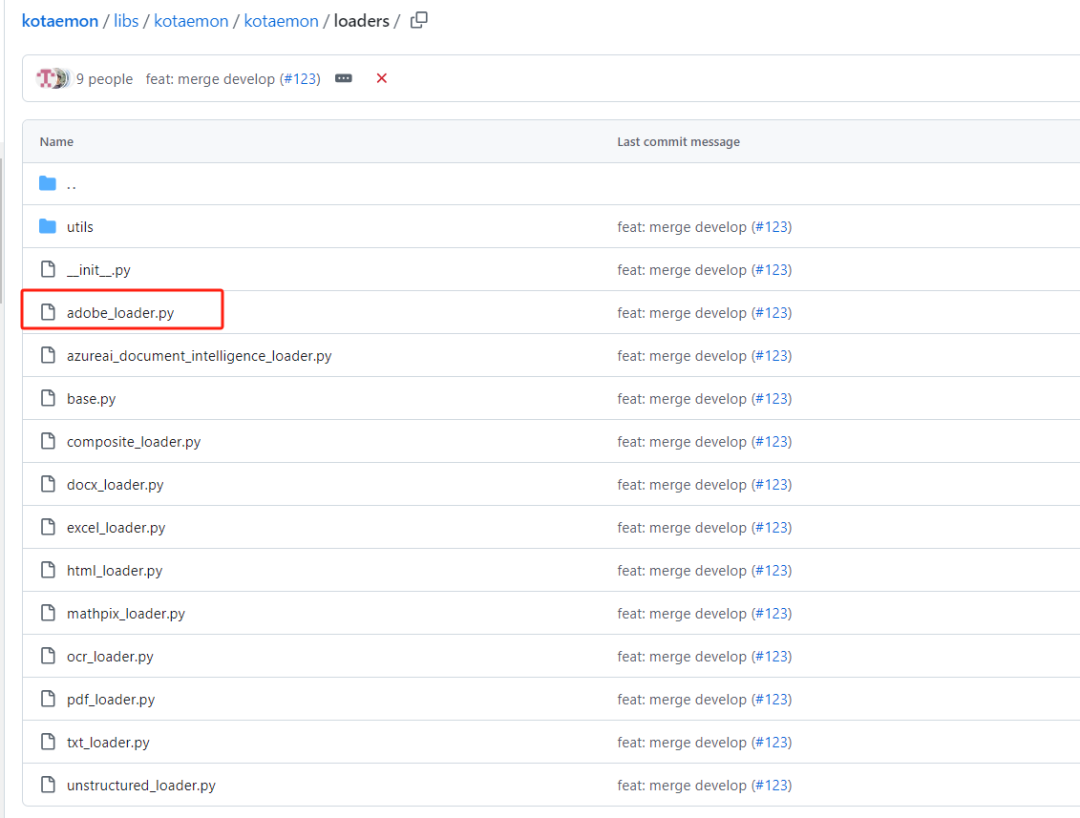
Task: Click the red failed status X icon
Action: (x=382, y=78)
